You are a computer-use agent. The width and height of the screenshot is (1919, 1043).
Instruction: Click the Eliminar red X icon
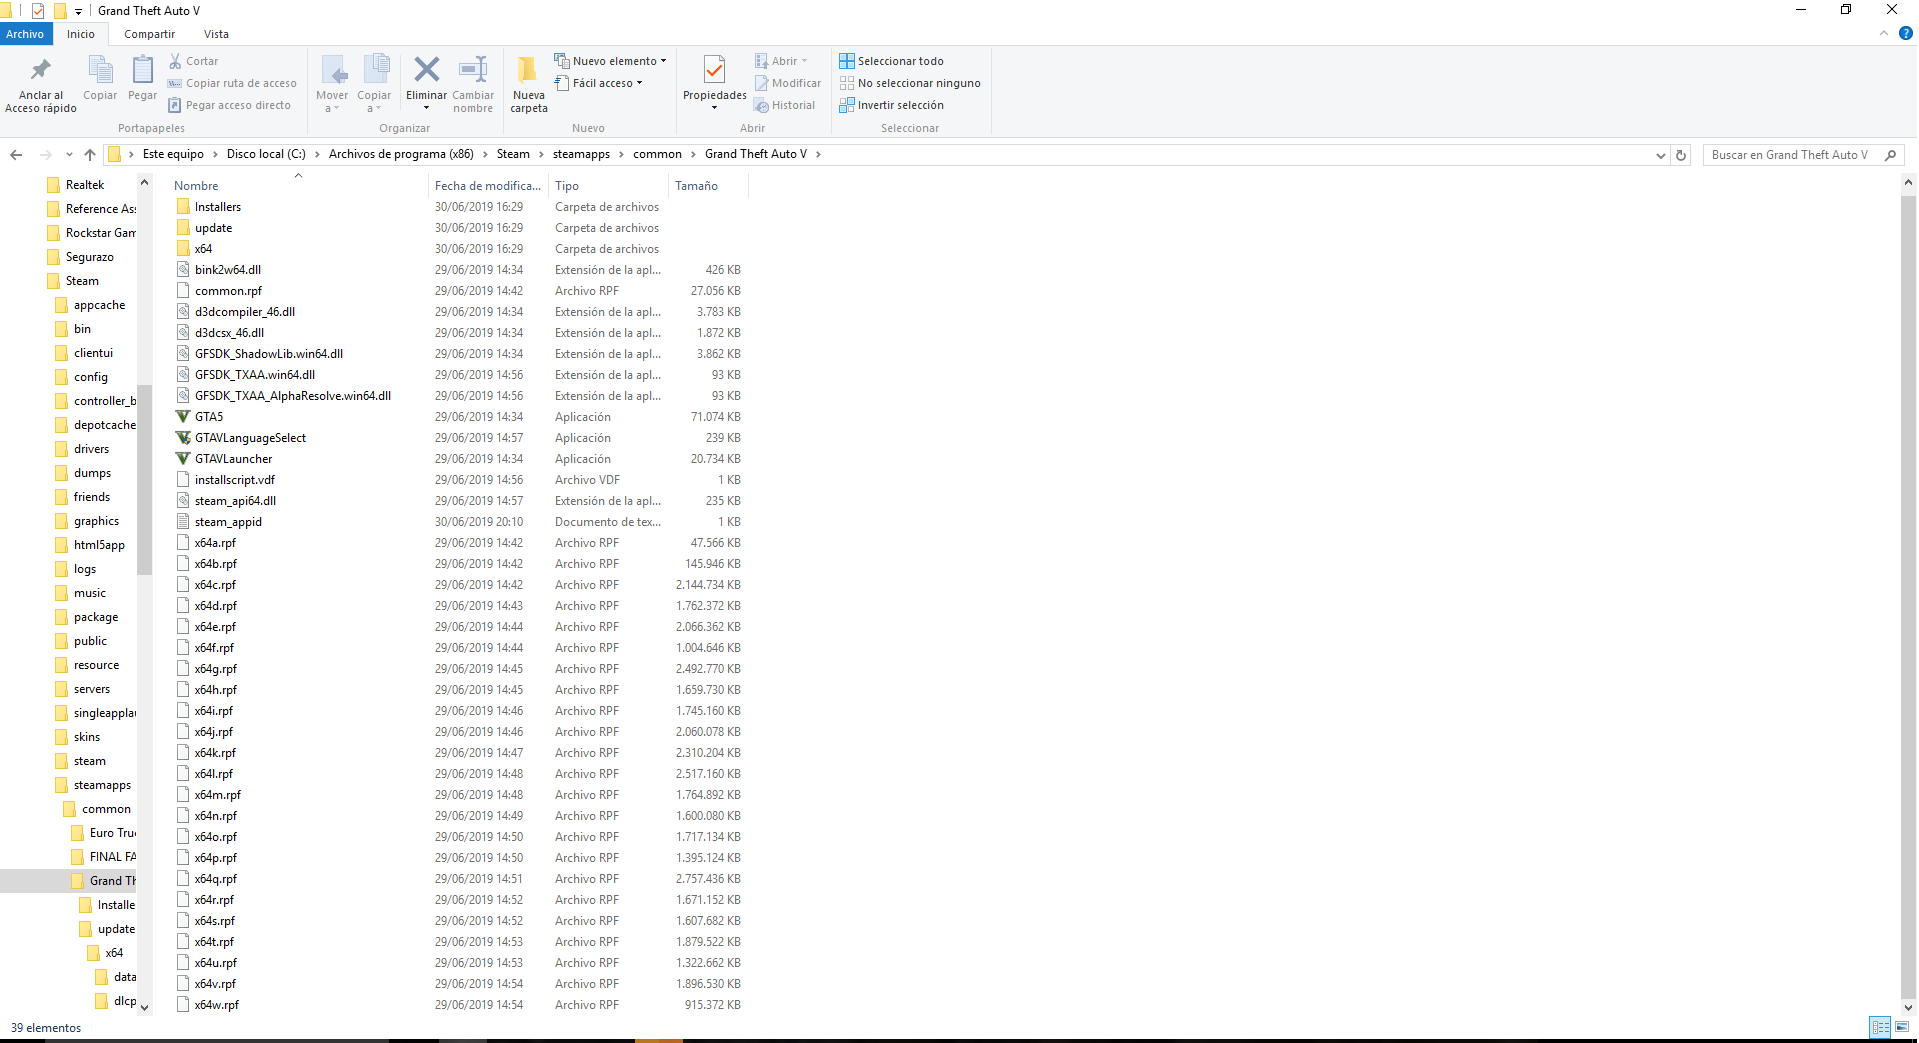427,69
